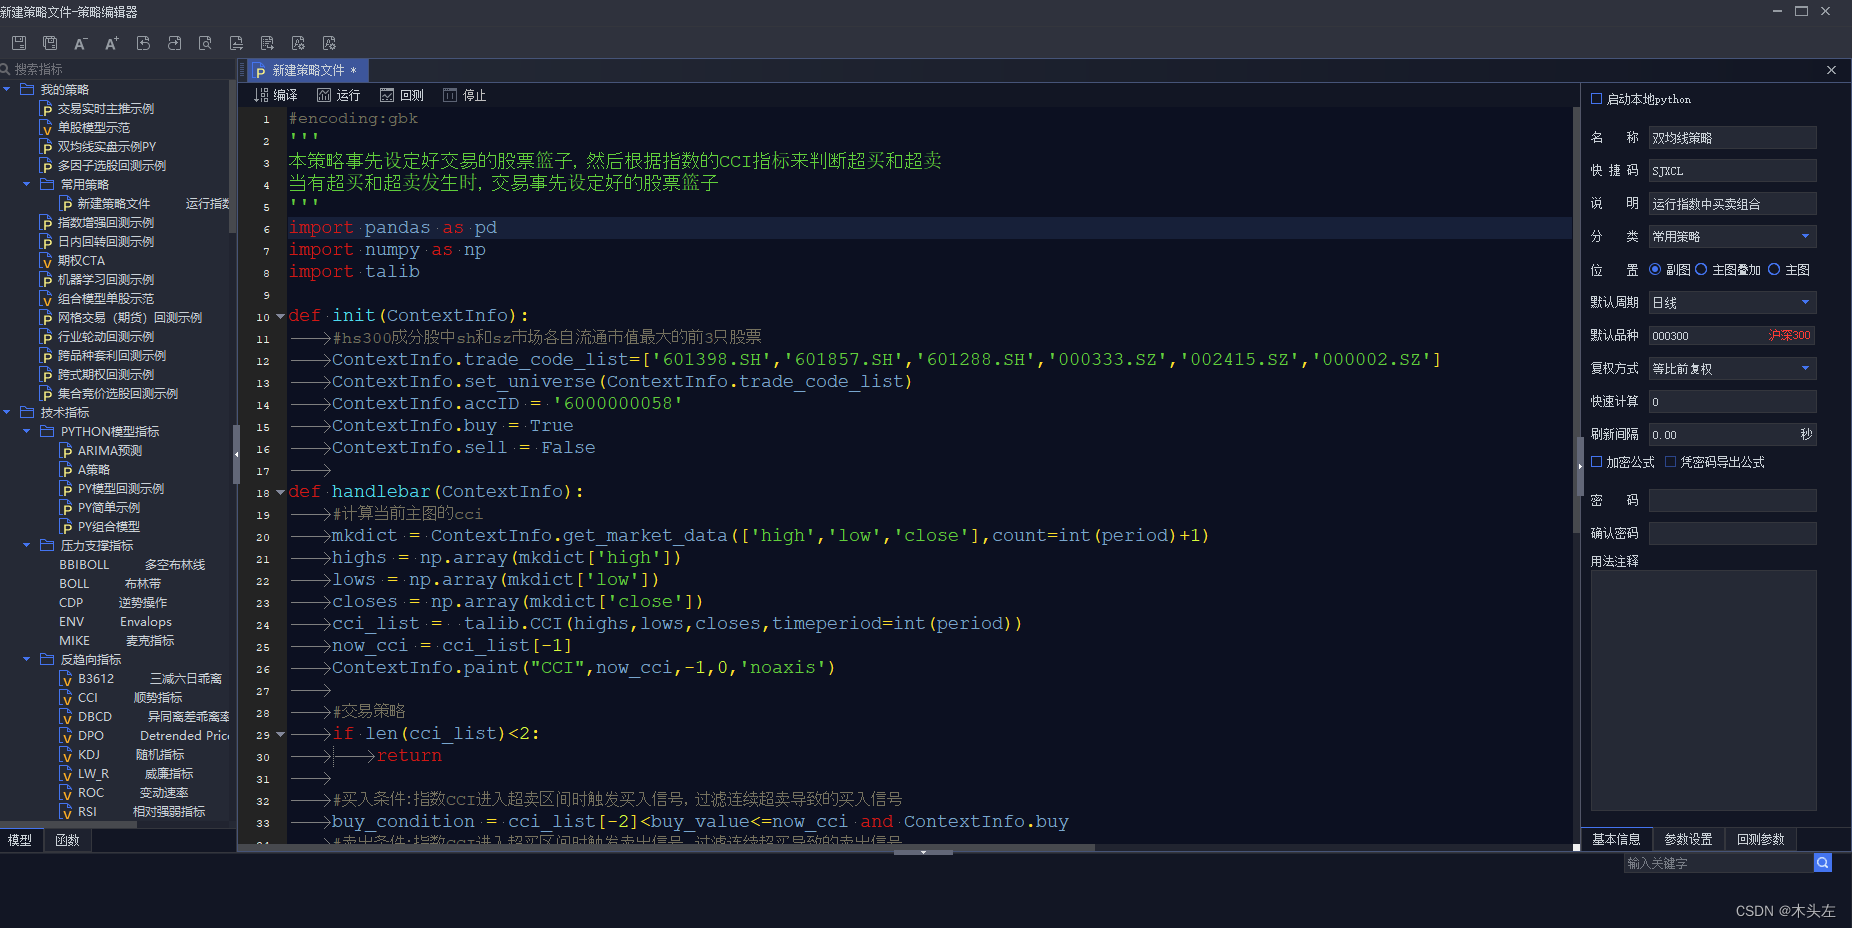Image resolution: width=1852 pixels, height=928 pixels.
Task: Collapse the 技术指标 tree node
Action: pyautogui.click(x=7, y=412)
